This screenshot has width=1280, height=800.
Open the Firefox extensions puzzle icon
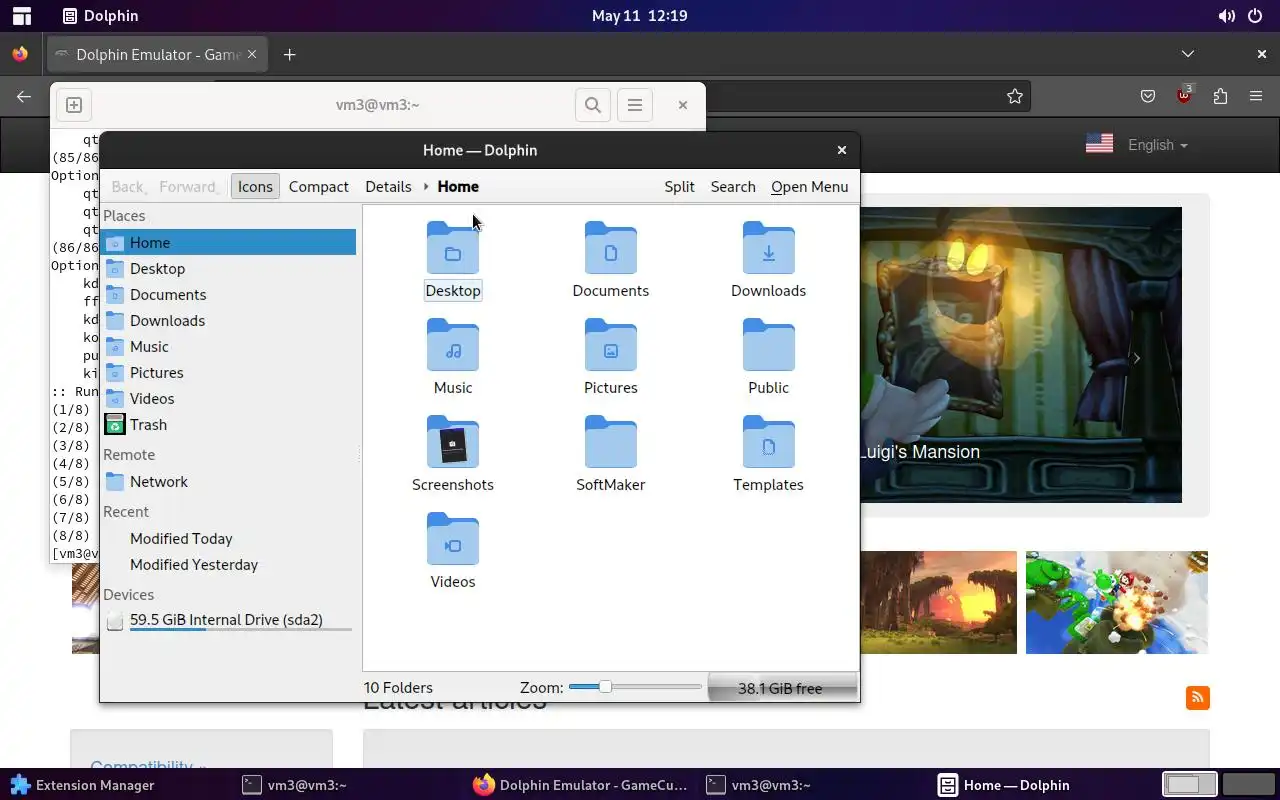(1220, 96)
